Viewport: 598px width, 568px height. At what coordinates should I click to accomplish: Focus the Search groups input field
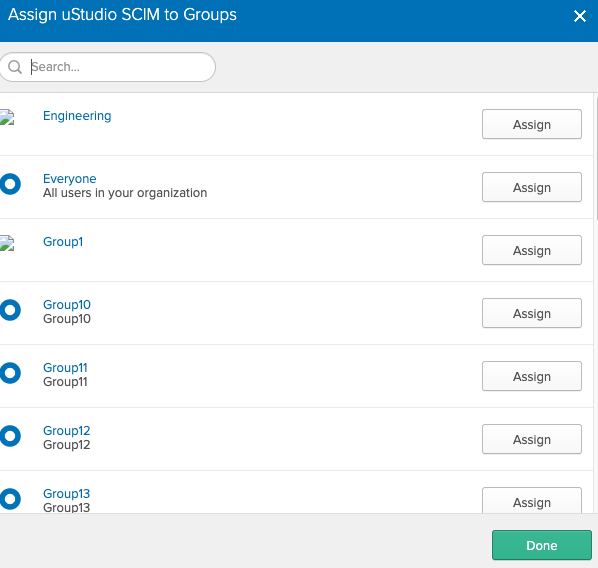[x=108, y=67]
